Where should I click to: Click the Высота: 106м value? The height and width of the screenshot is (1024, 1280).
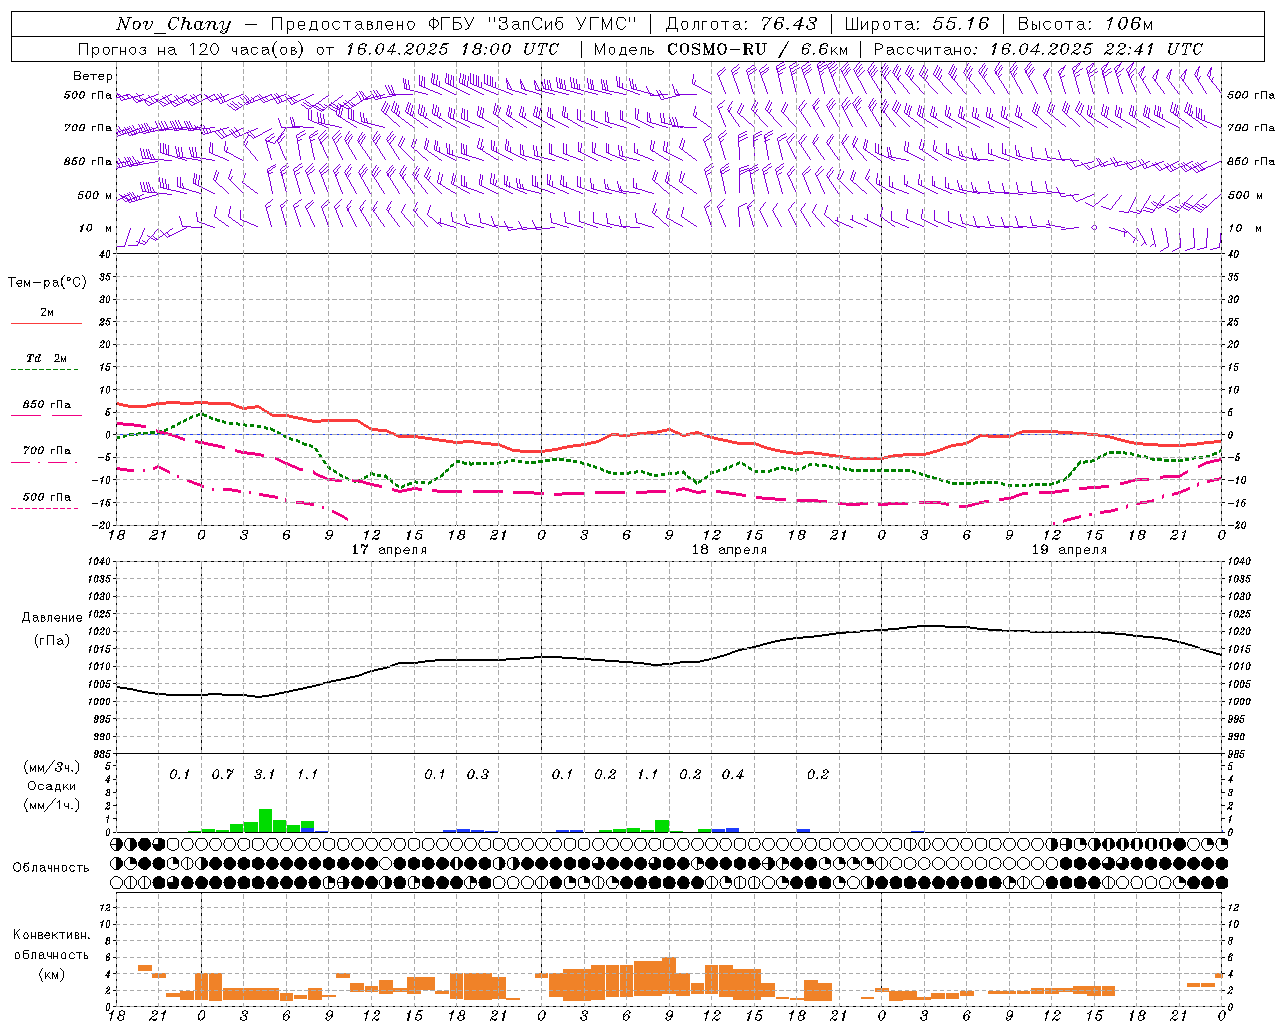[x=1085, y=24]
